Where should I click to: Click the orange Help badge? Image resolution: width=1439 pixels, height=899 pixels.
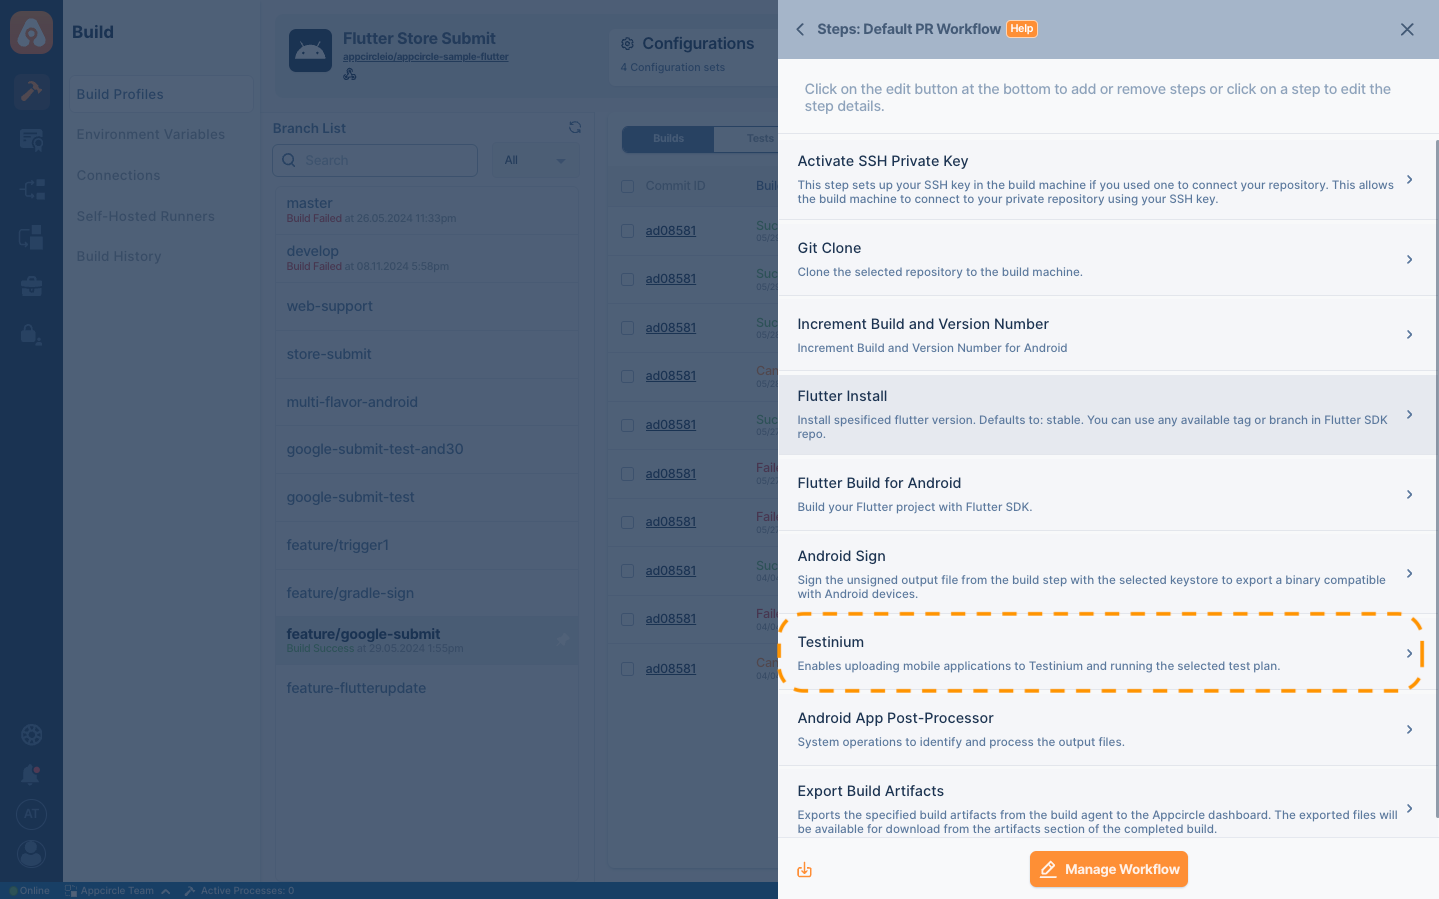(1021, 29)
